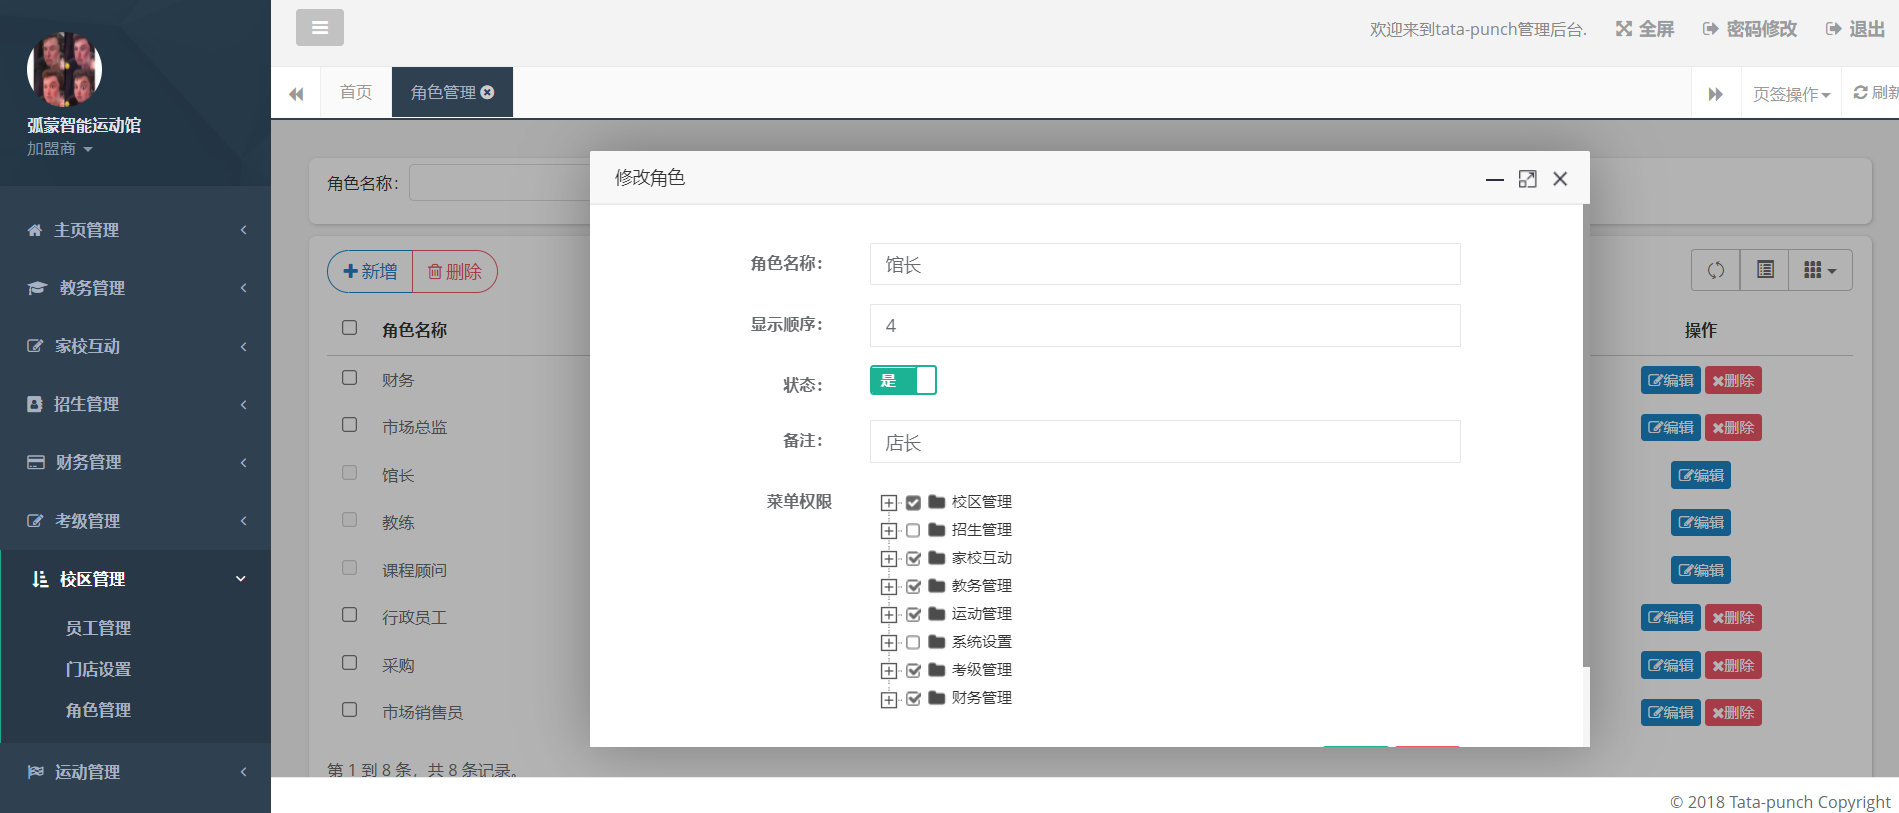Expand the 财务管理 permission tree node
Image resolution: width=1899 pixels, height=813 pixels.
pos(888,698)
